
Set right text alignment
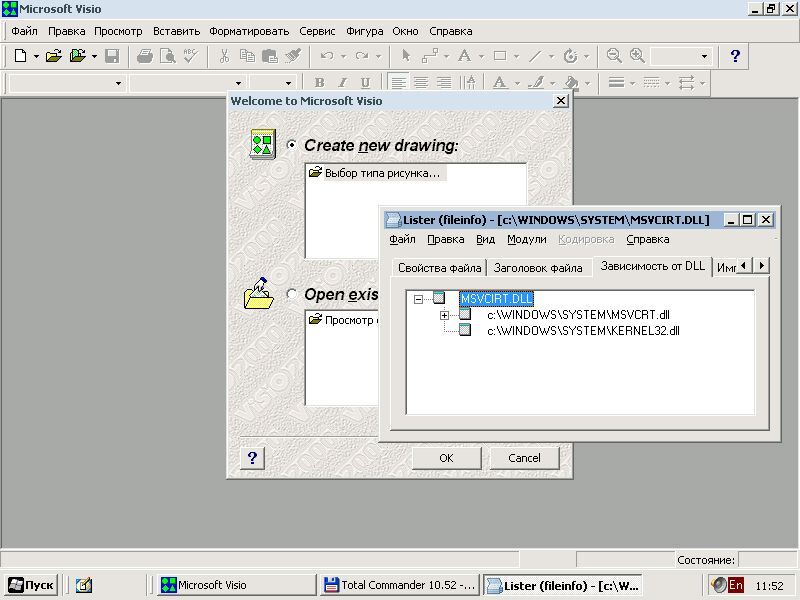pyautogui.click(x=444, y=83)
